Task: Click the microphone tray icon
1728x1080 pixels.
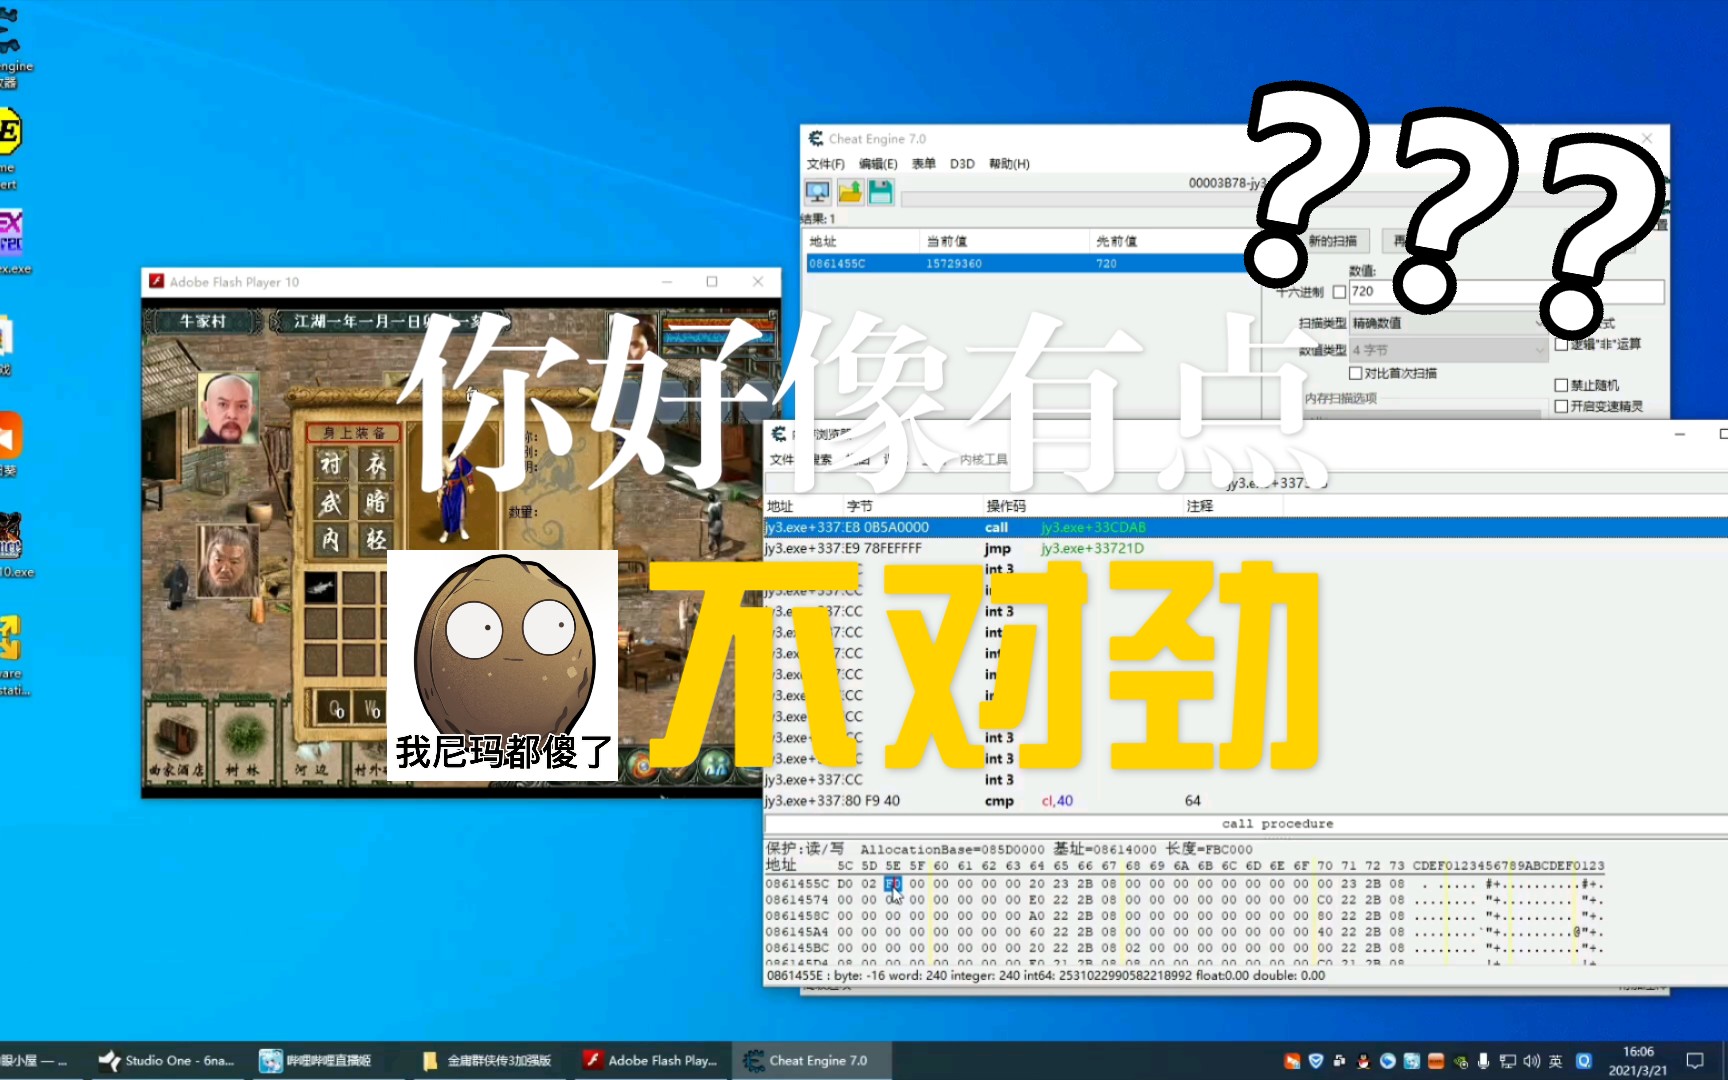Action: click(x=1484, y=1061)
